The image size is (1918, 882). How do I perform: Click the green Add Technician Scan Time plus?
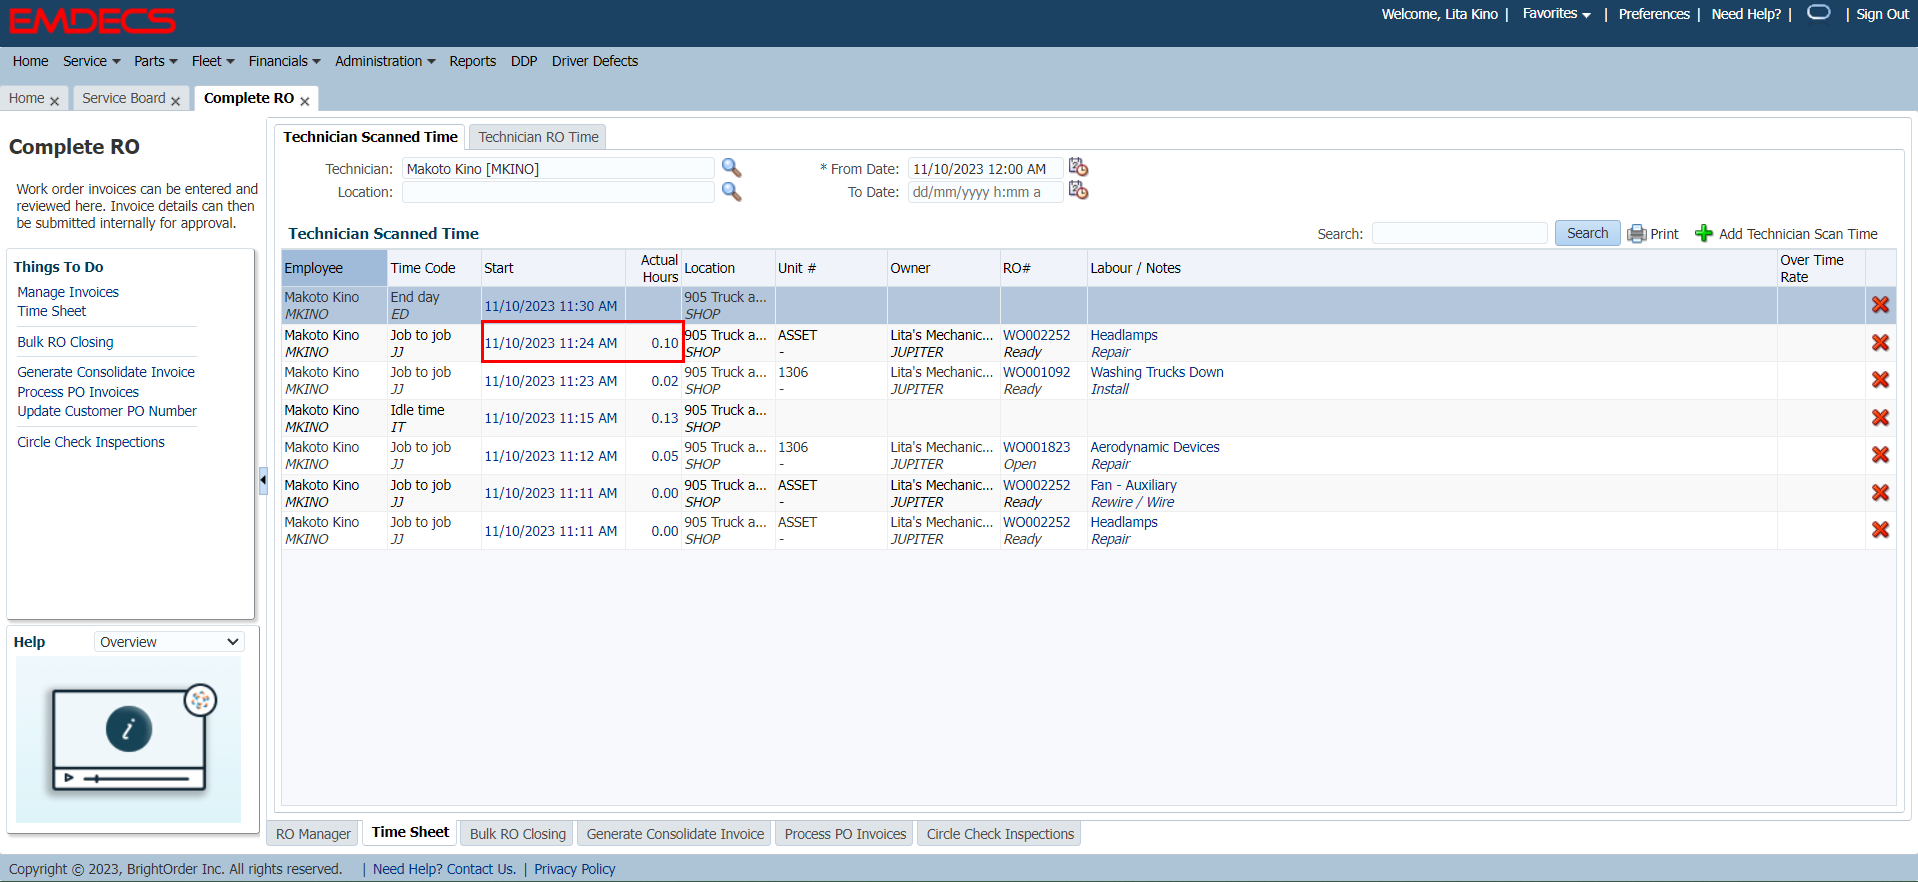click(x=1704, y=233)
